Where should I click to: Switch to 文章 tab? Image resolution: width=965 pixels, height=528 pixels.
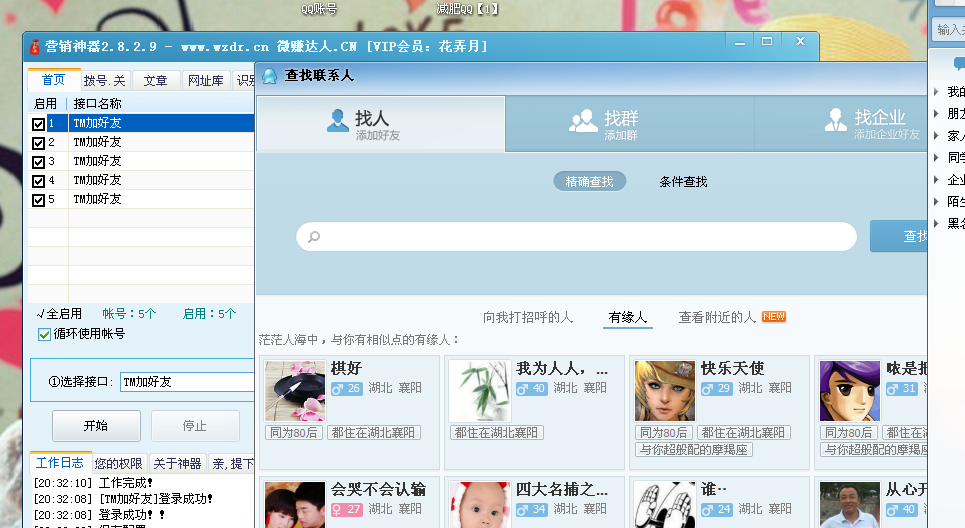(x=156, y=81)
